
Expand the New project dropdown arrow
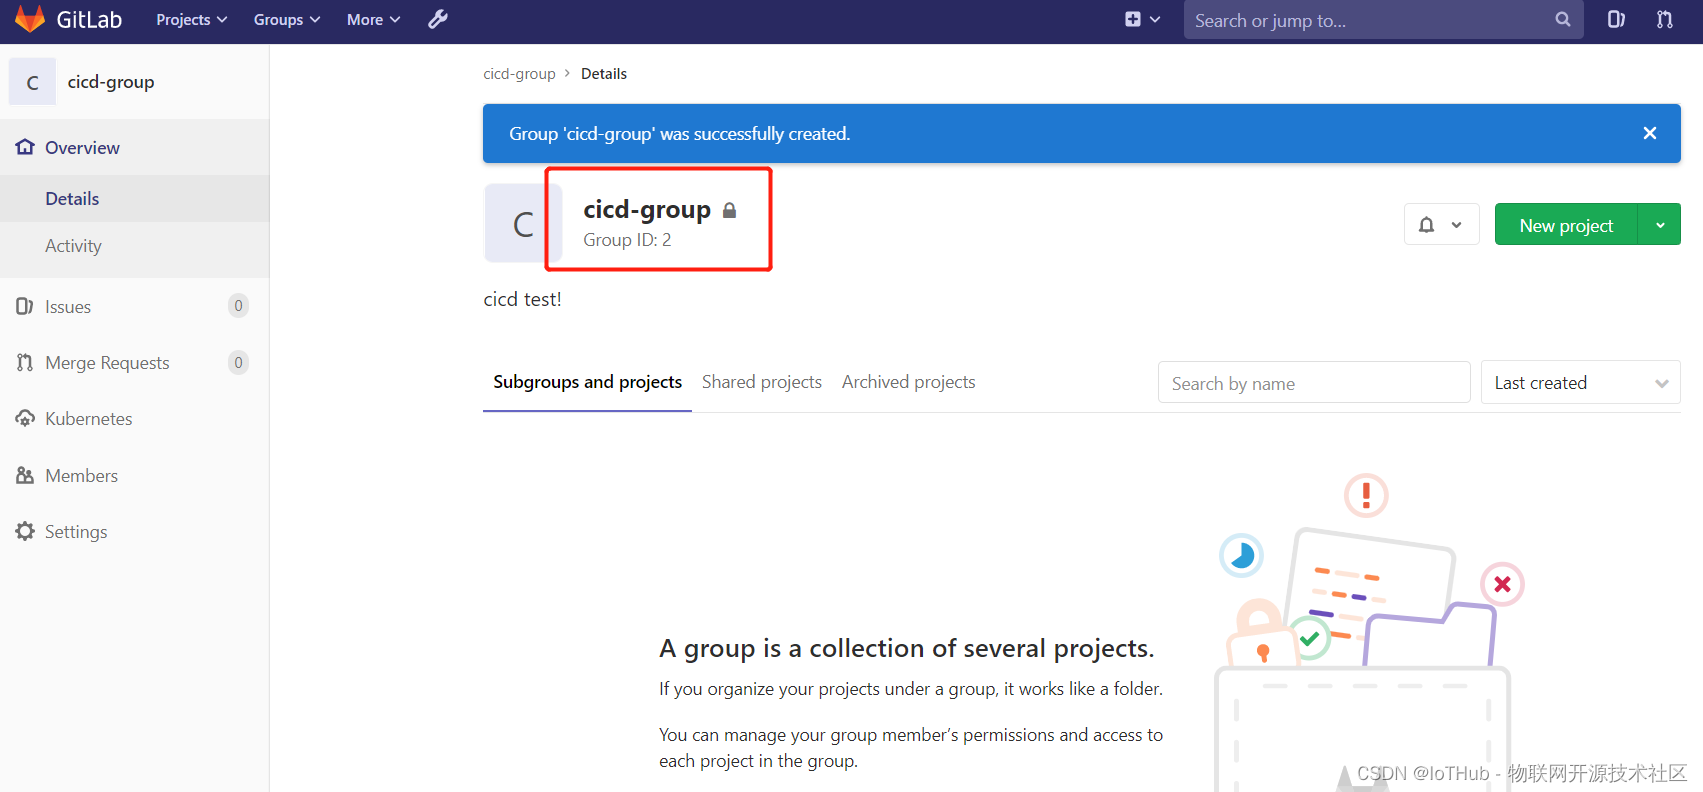tap(1660, 225)
